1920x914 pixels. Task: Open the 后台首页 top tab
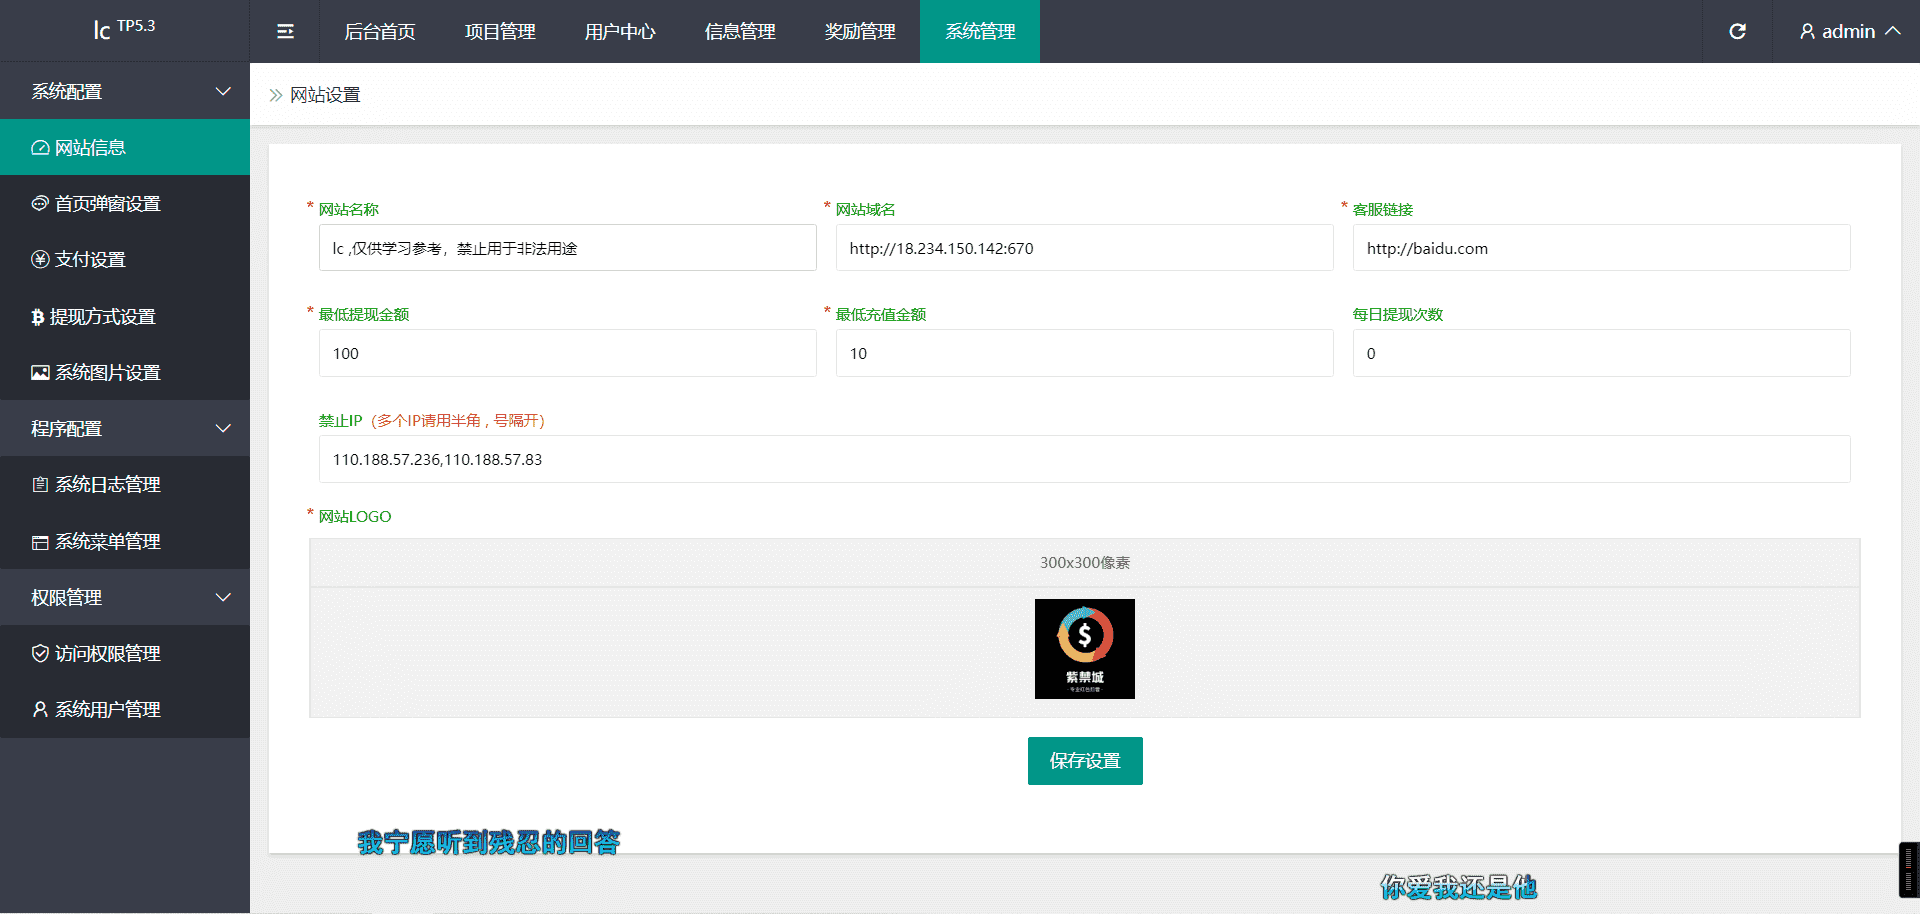[x=380, y=32]
